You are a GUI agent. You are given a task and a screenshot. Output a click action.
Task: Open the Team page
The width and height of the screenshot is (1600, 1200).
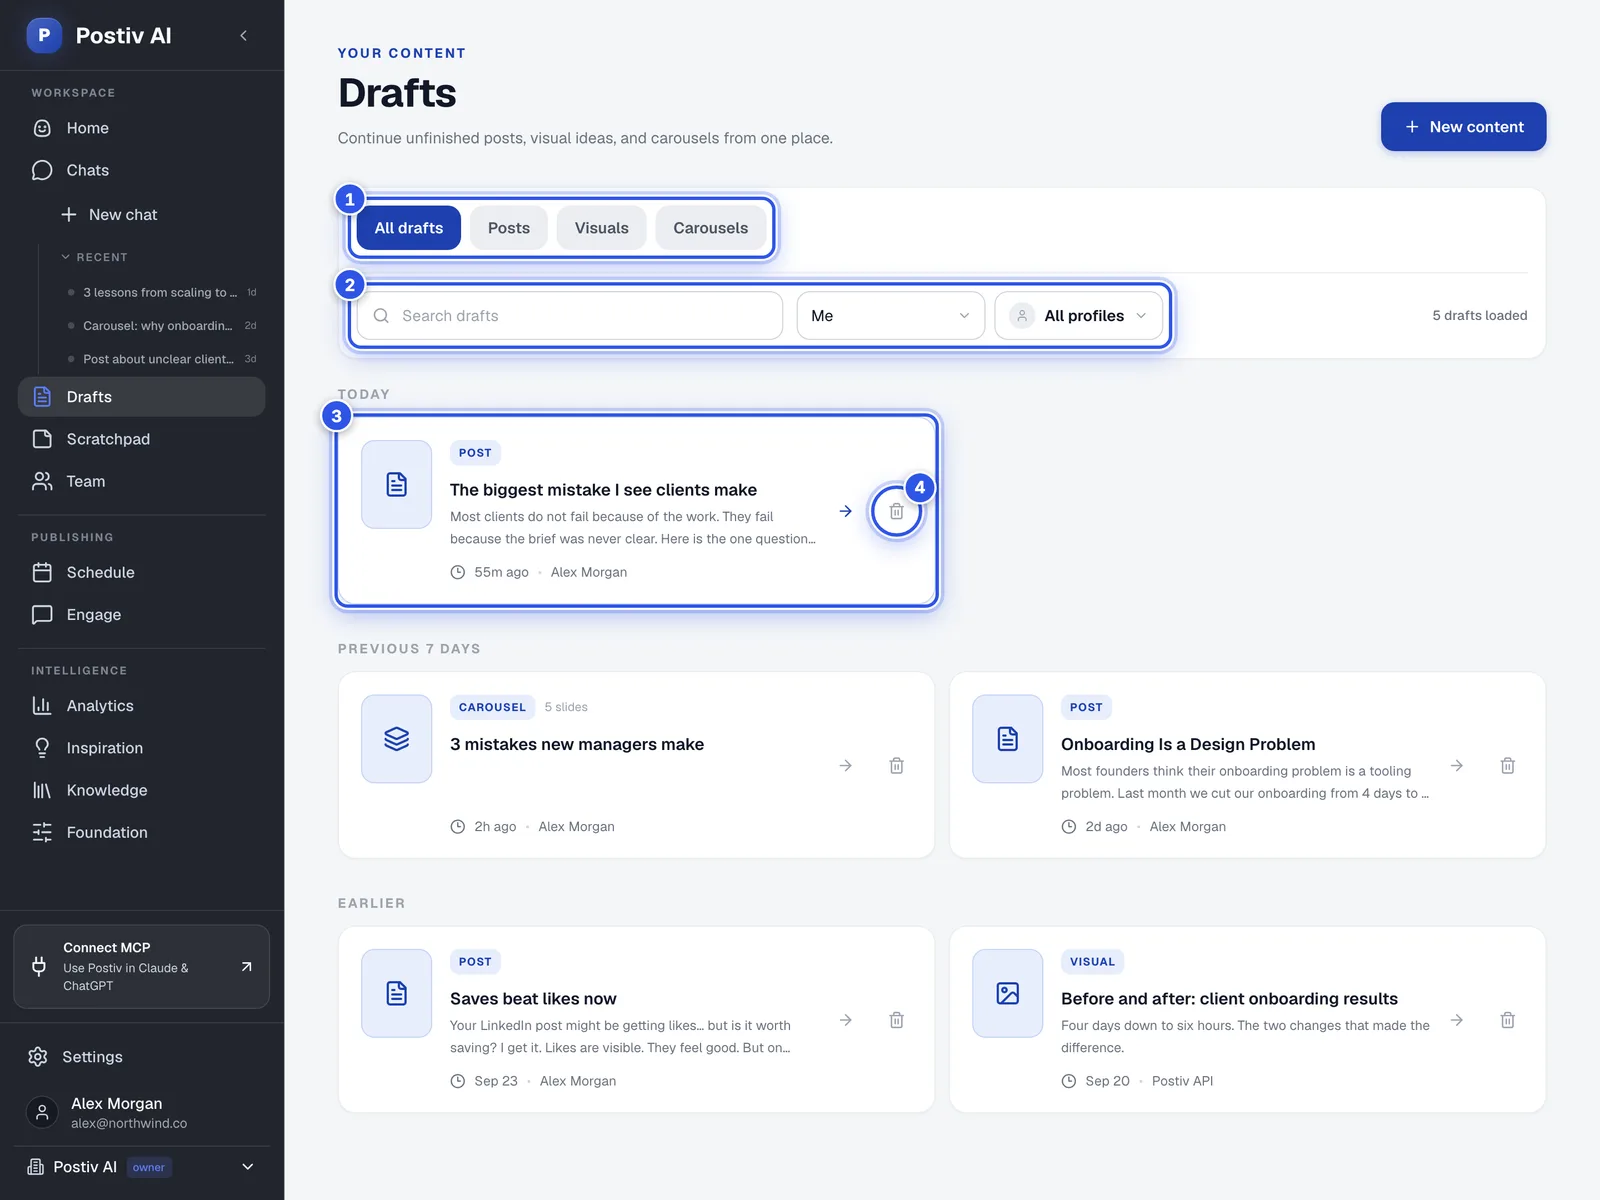point(142,481)
